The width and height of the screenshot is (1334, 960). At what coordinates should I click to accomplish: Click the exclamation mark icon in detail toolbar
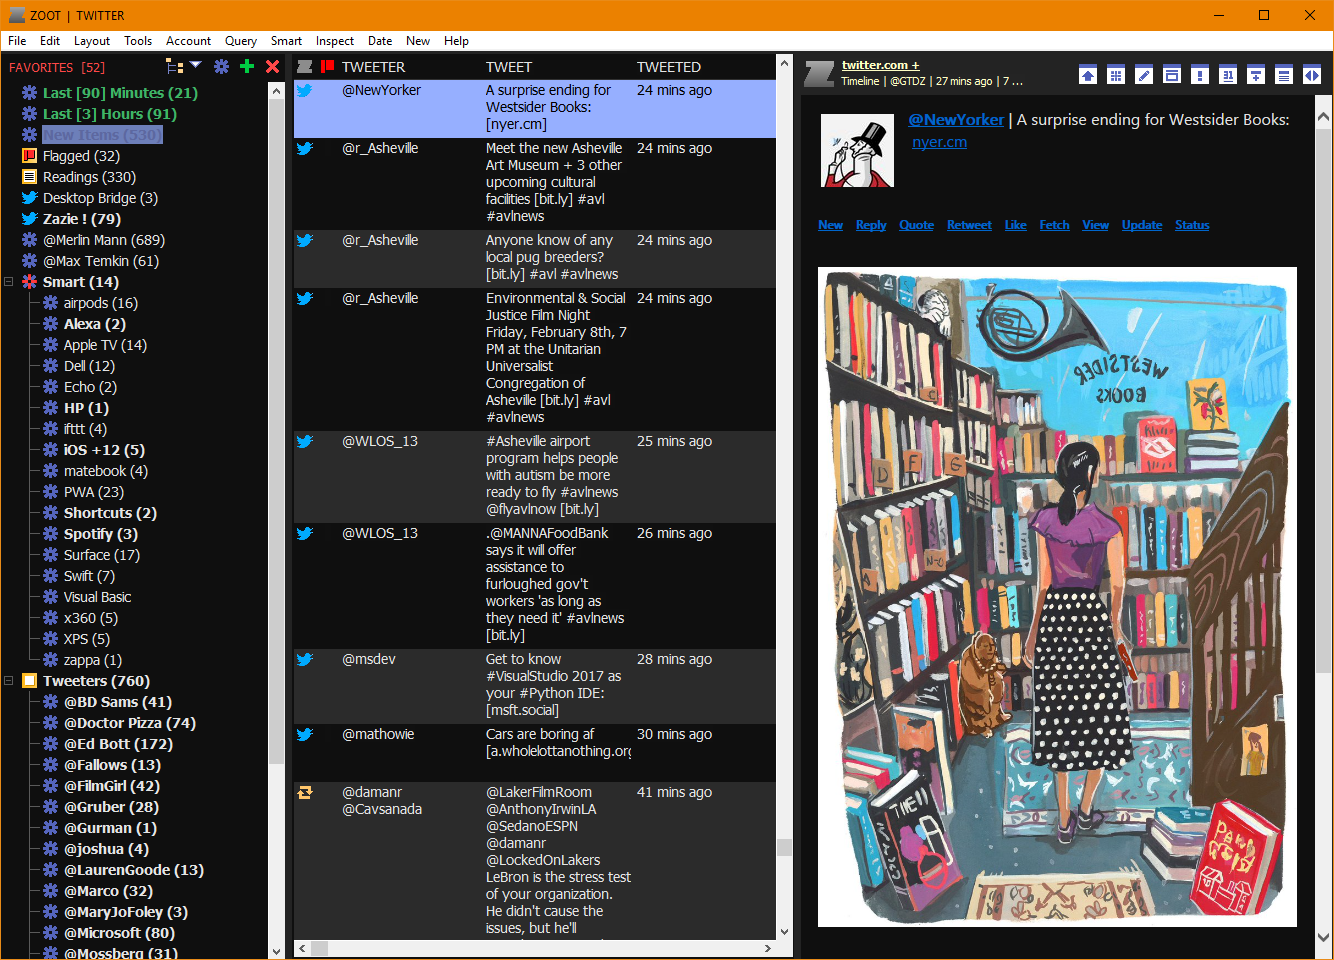point(1200,75)
